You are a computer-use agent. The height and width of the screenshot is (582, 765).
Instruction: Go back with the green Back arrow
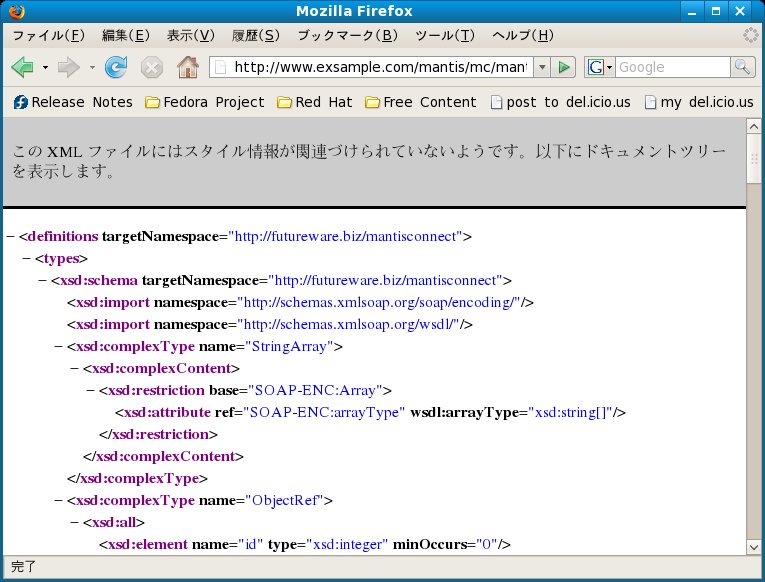click(x=22, y=67)
